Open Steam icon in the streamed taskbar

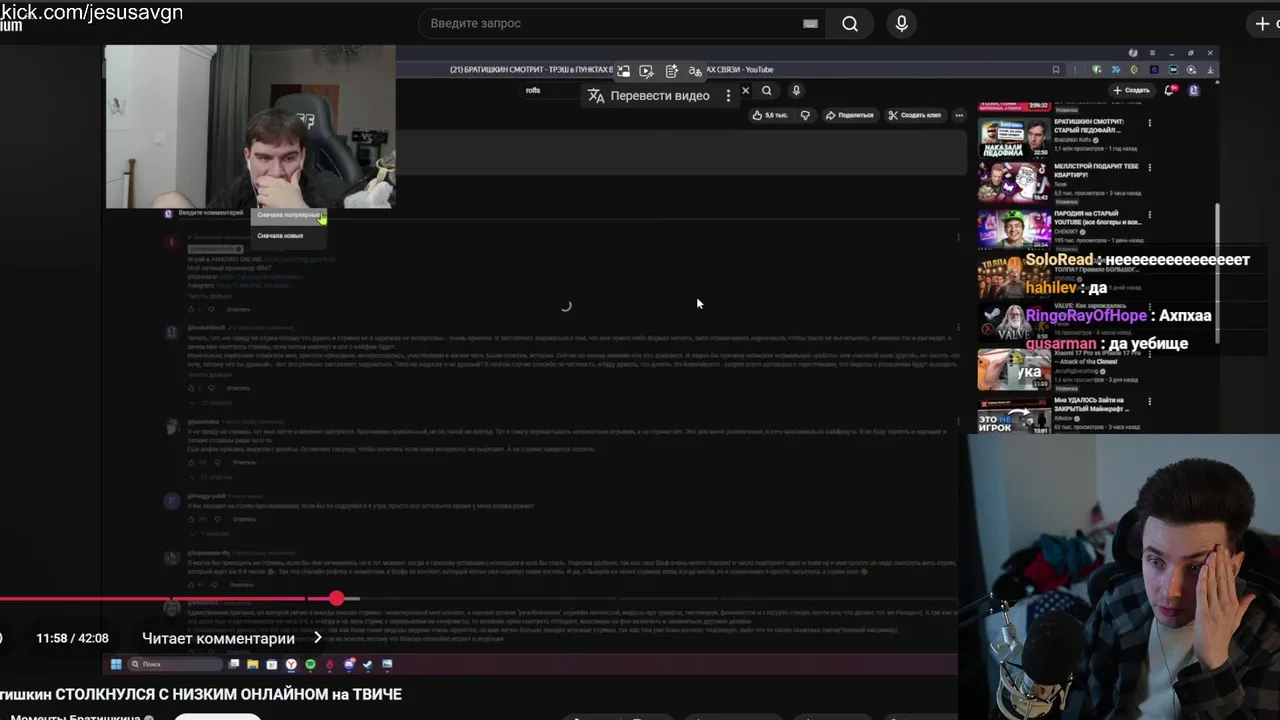click(x=368, y=664)
